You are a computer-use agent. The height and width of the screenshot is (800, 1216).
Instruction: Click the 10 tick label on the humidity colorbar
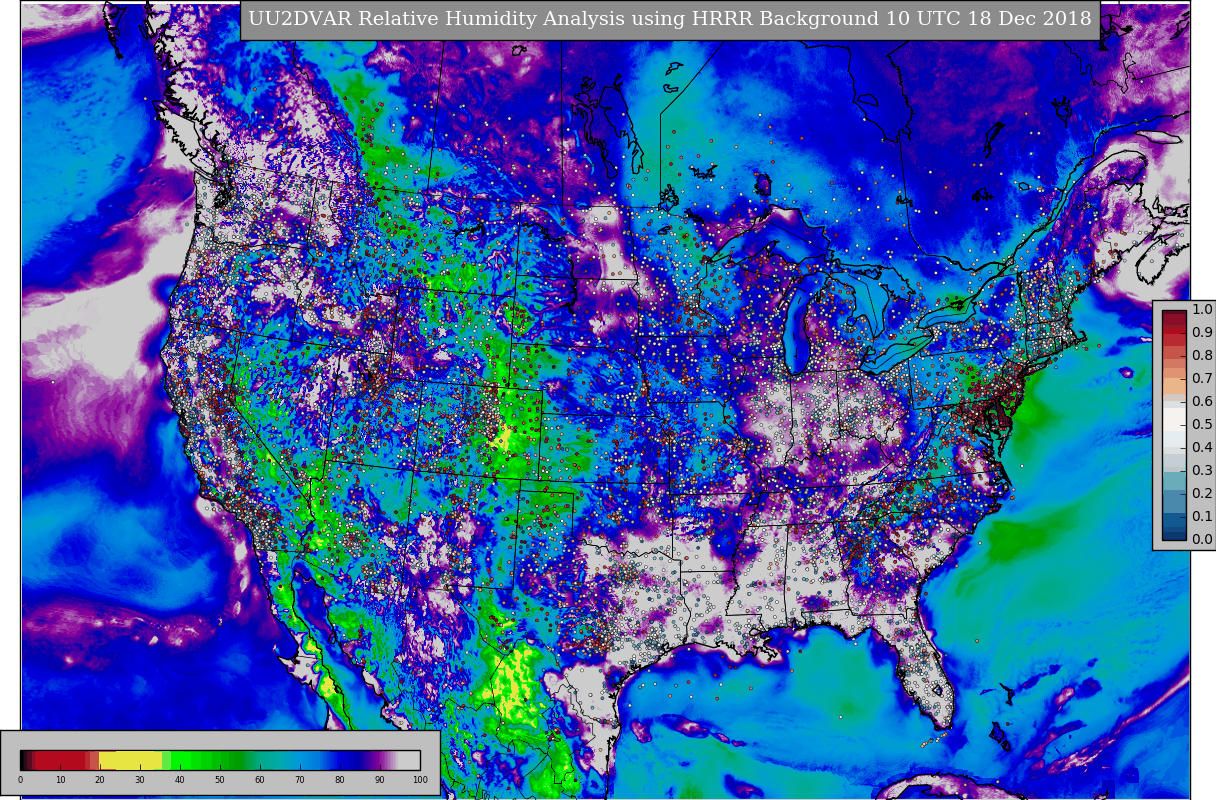coord(60,779)
